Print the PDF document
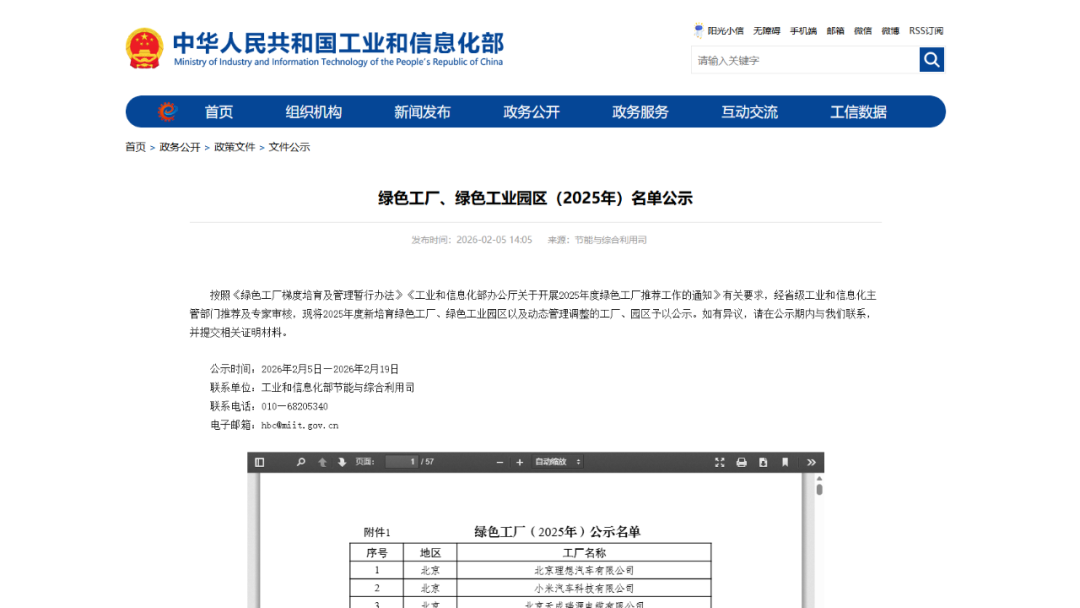The image size is (1080, 608). pos(741,462)
